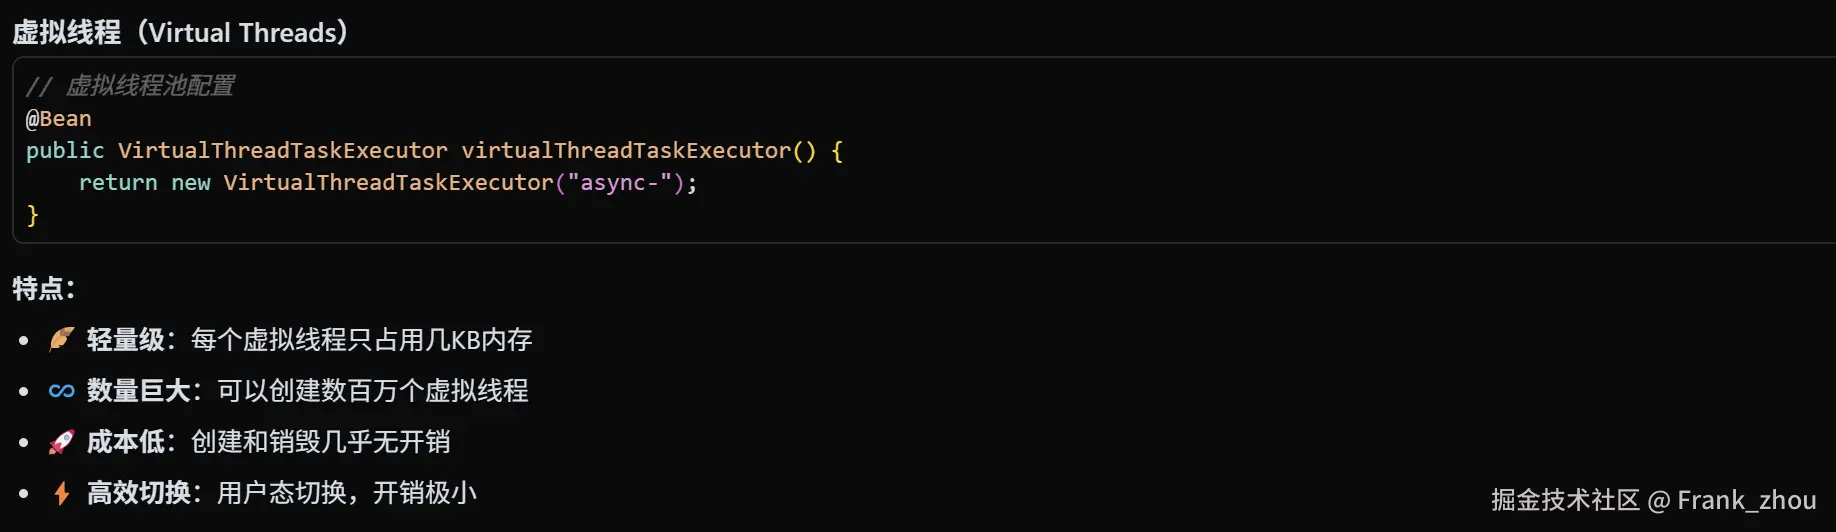This screenshot has width=1836, height=532.
Task: Click the VirtualThreadTaskExecutor return type
Action: coord(282,151)
